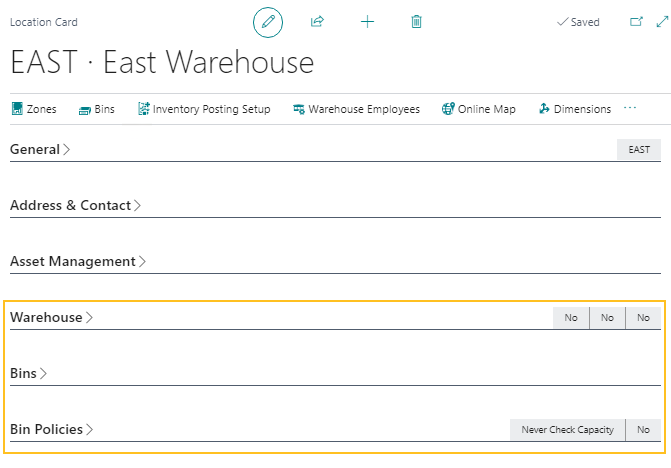Expand the Bin Policies section
This screenshot has width=671, height=468.
[51, 429]
